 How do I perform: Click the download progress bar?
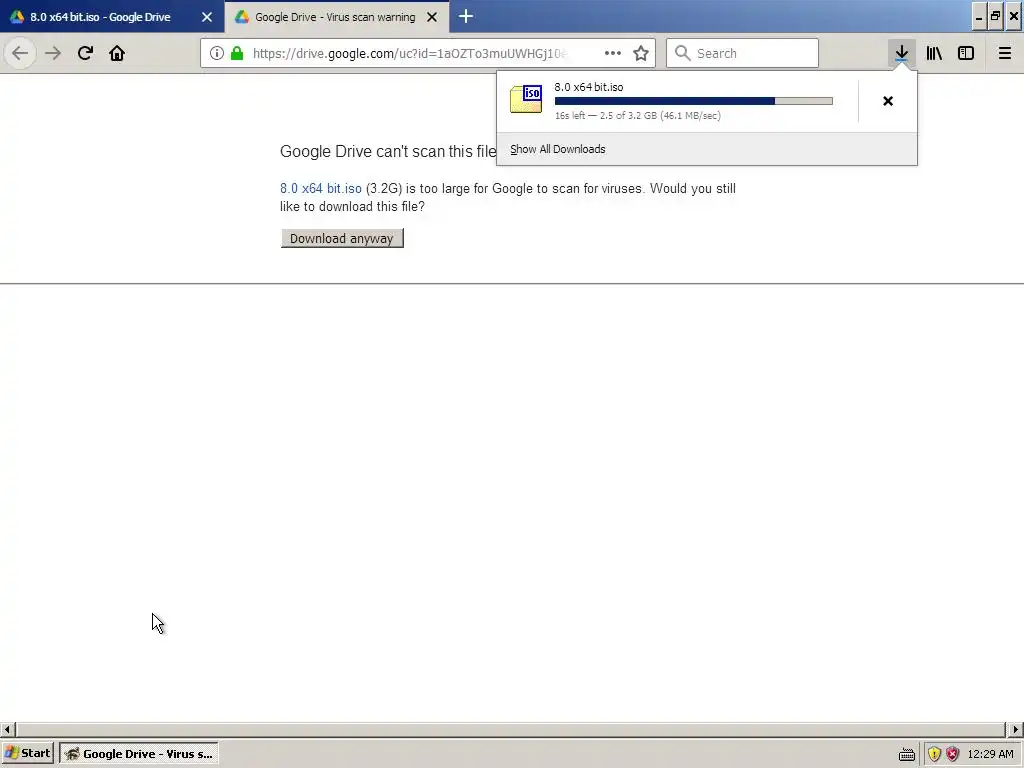(694, 101)
